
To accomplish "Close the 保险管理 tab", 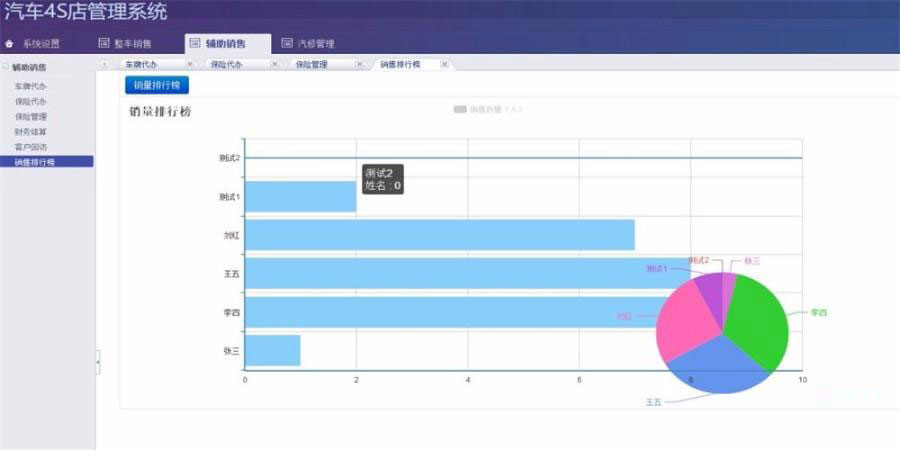I will click(360, 65).
